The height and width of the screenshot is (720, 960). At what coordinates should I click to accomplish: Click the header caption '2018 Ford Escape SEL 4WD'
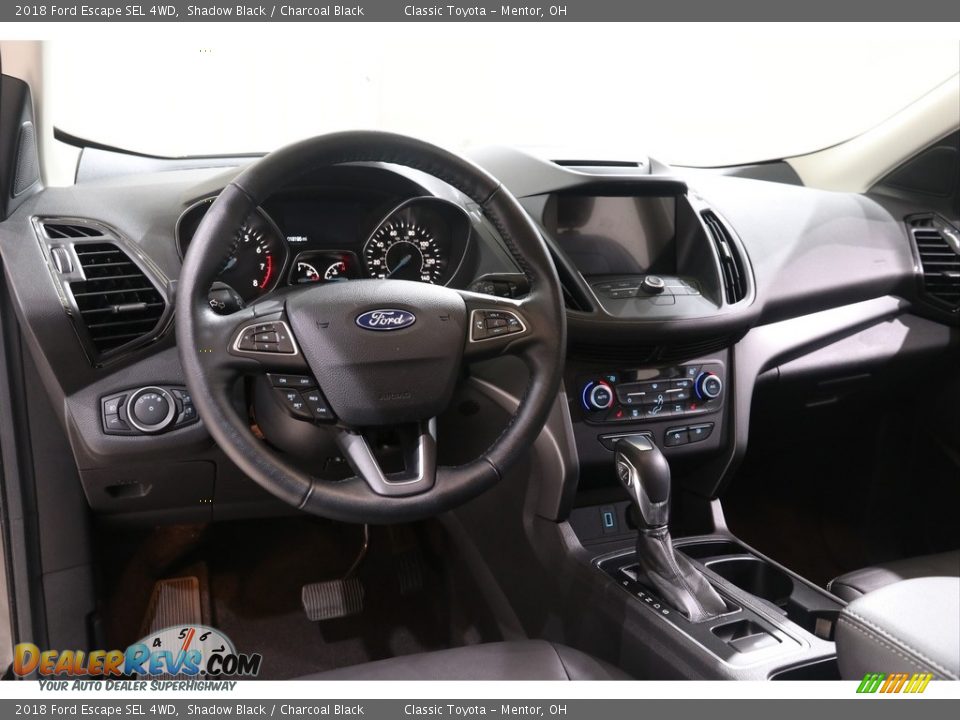tap(96, 10)
